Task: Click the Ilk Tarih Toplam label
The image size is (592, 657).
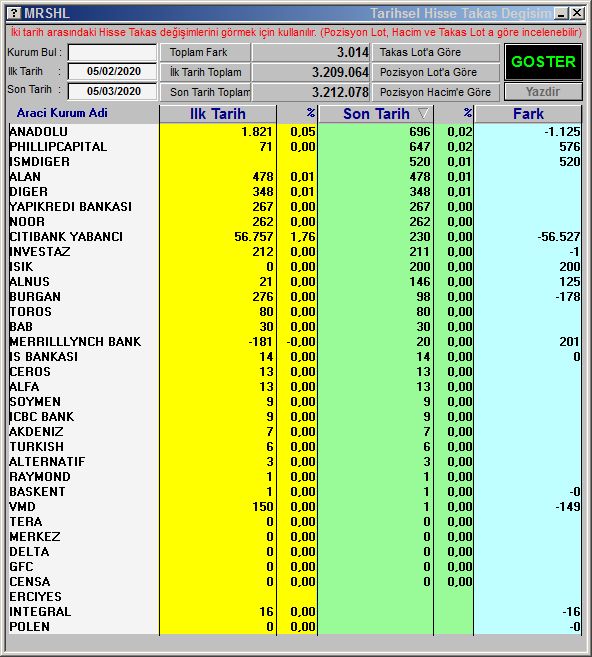Action: (205, 72)
